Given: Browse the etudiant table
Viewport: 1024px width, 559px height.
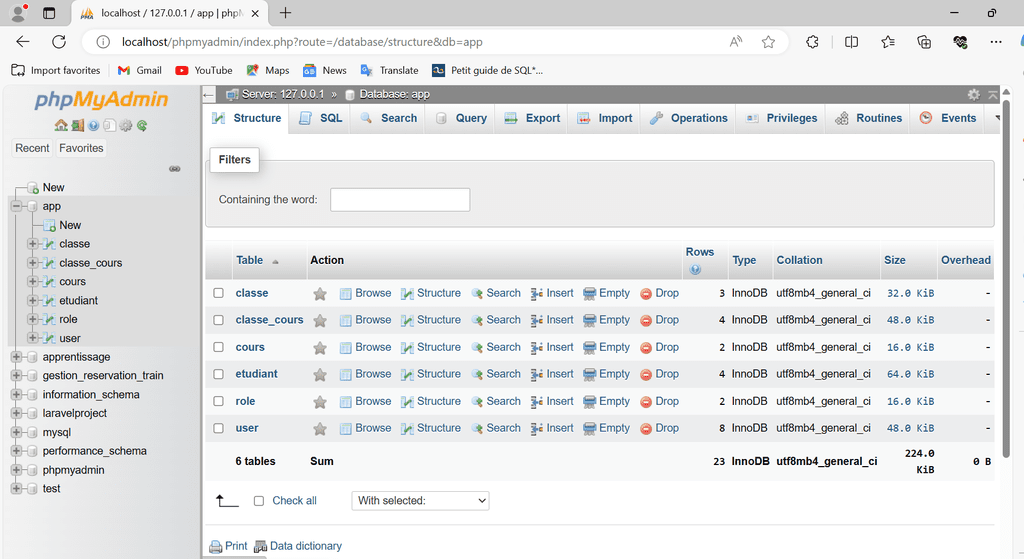Looking at the screenshot, I should pyautogui.click(x=365, y=374).
